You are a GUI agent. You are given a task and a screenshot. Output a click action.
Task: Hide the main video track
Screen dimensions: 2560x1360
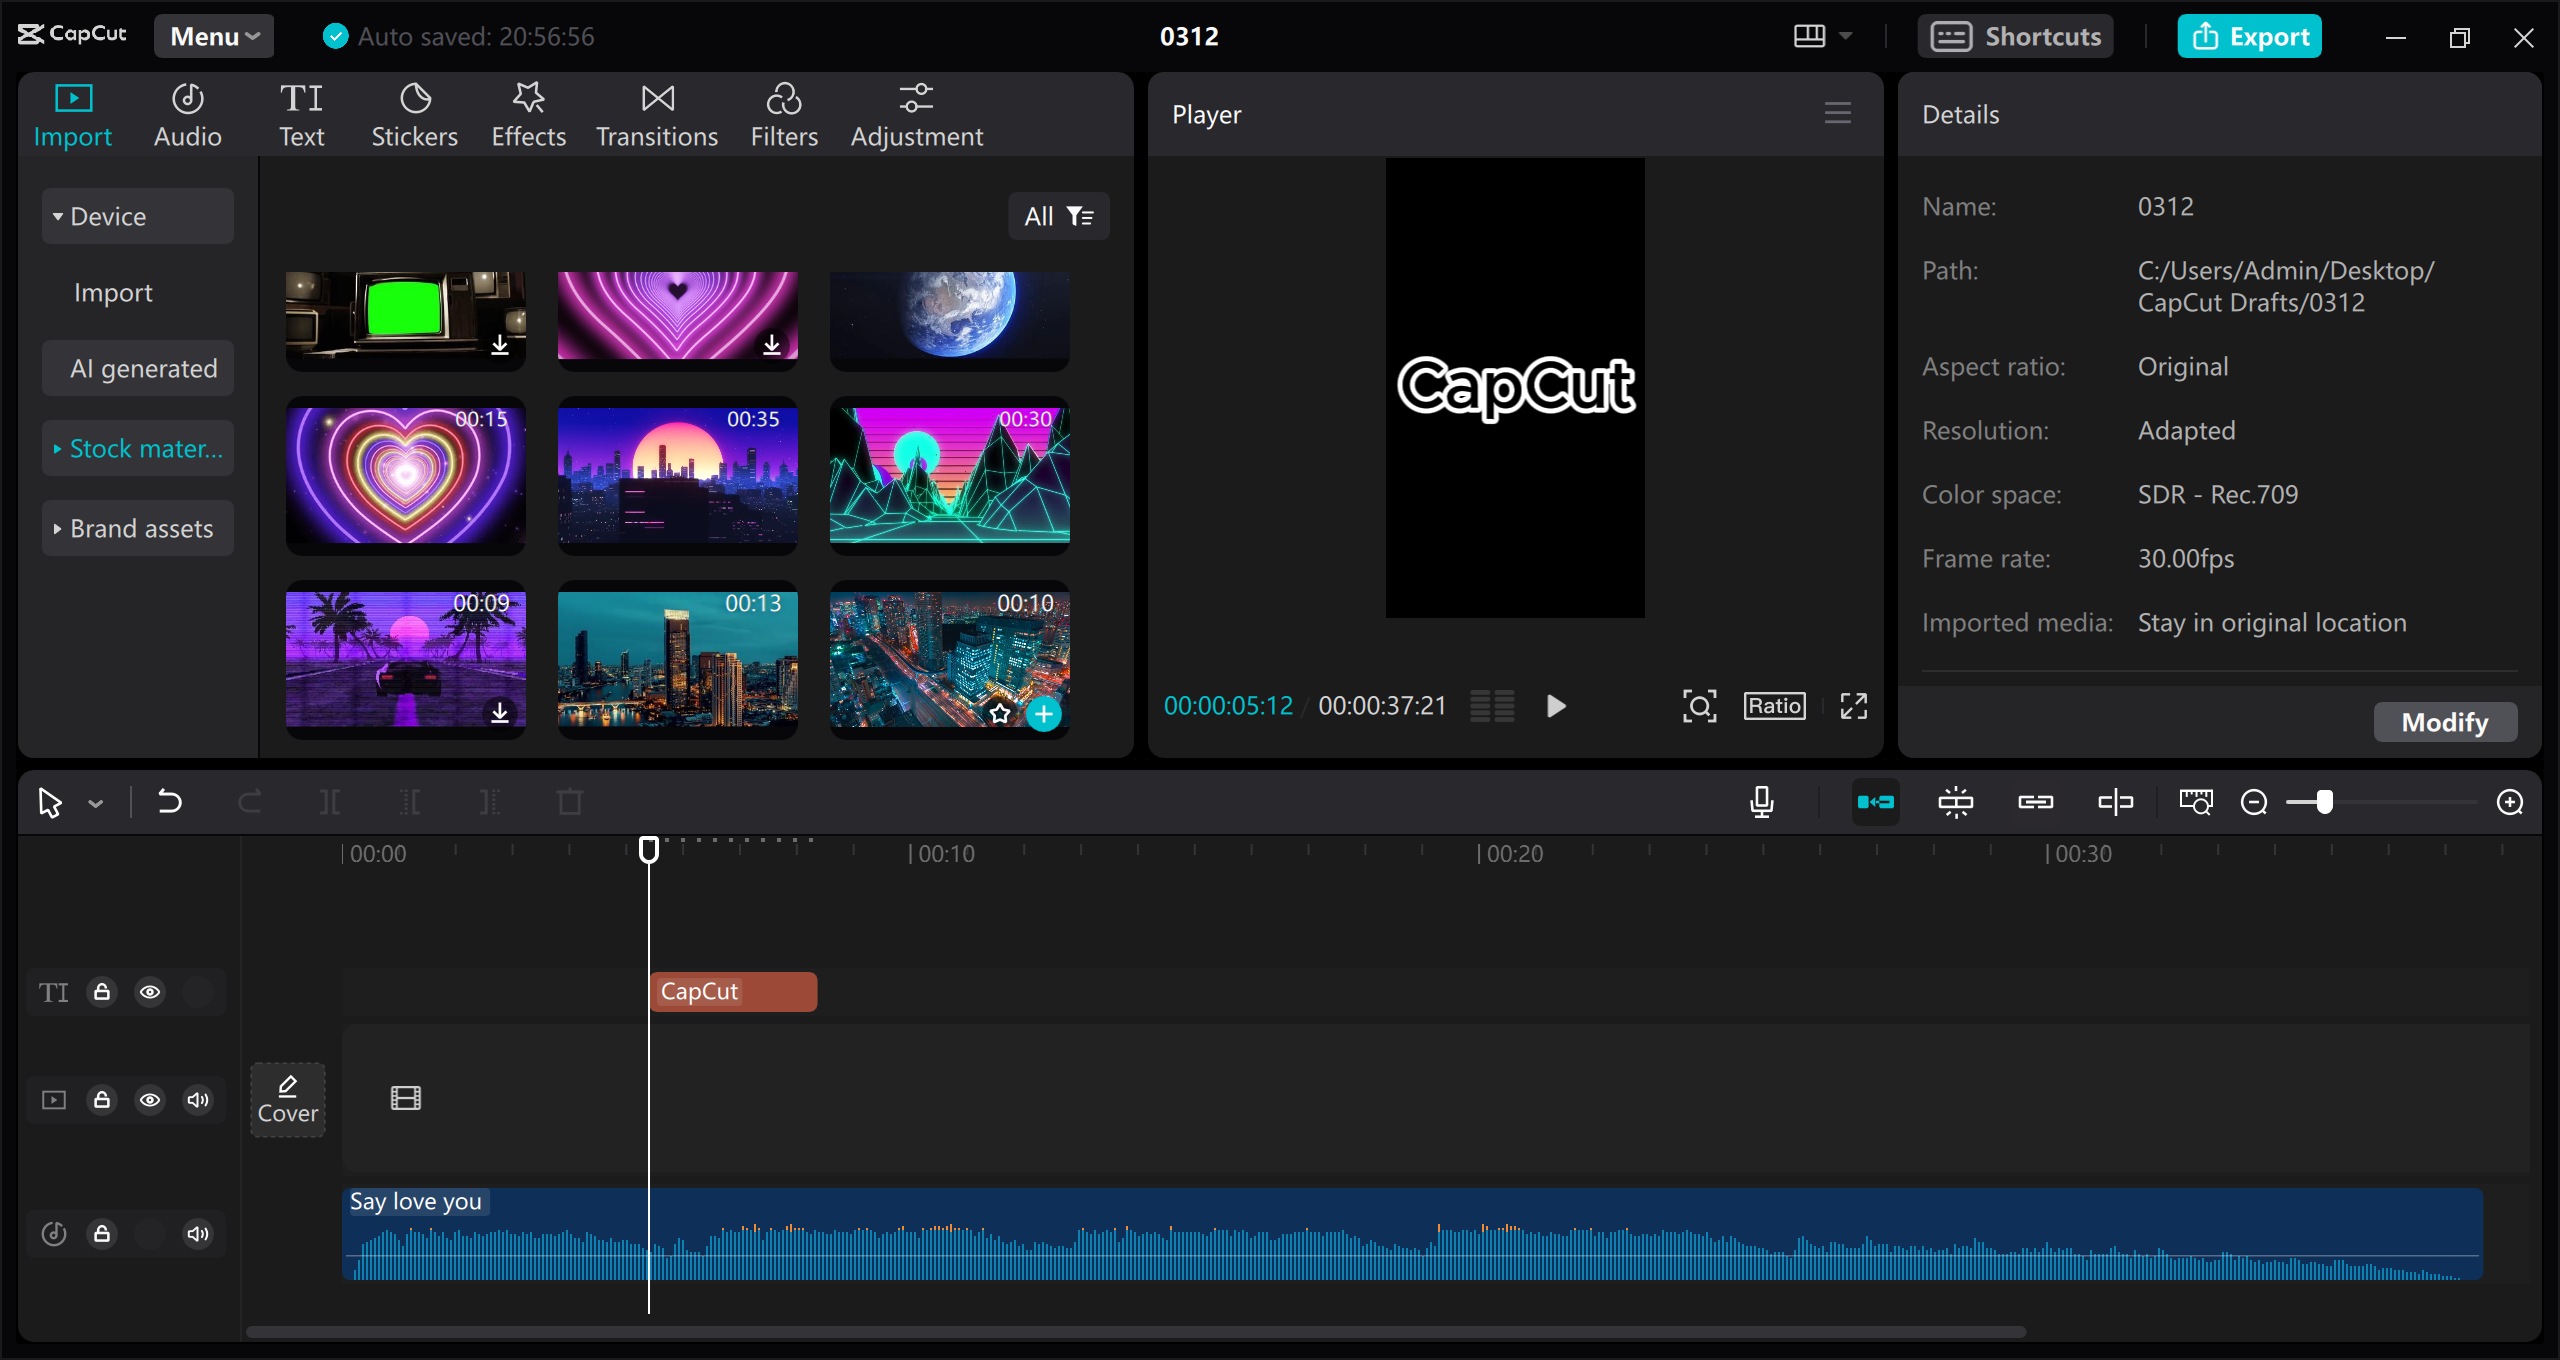tap(150, 1100)
